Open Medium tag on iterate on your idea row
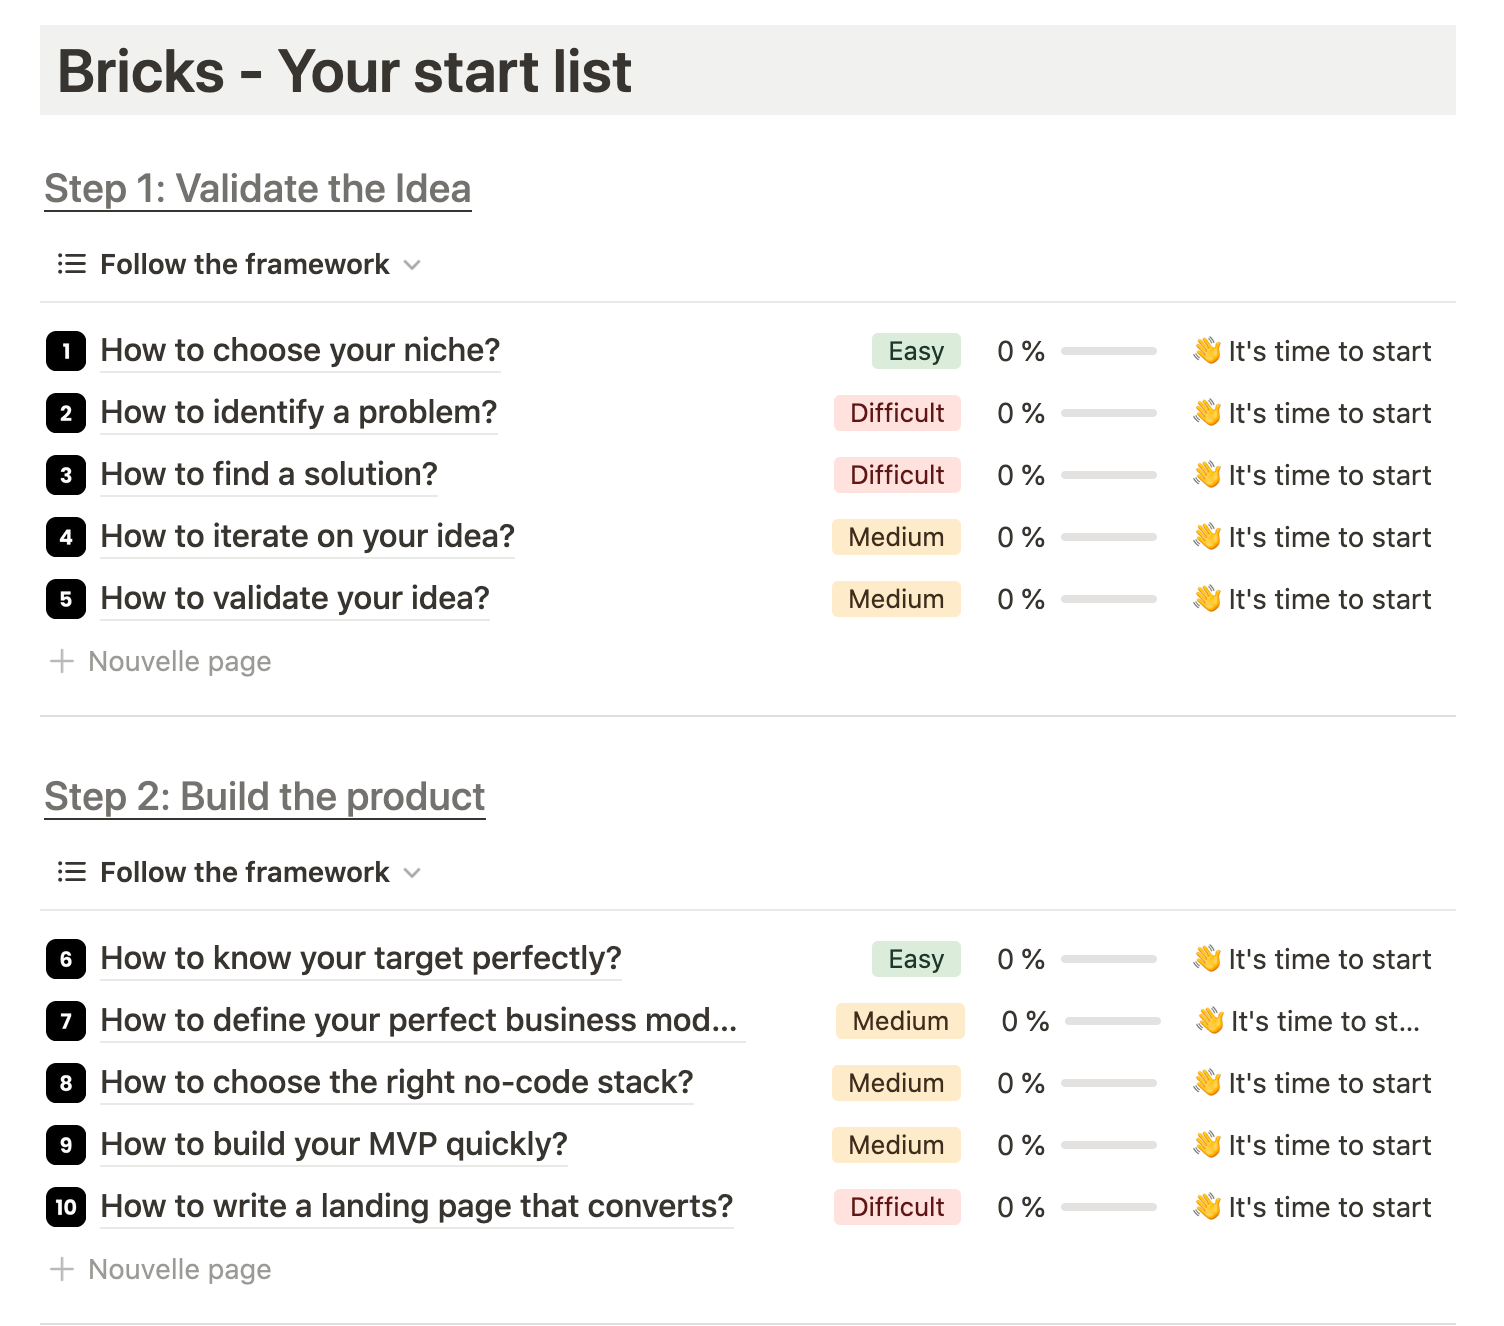The height and width of the screenshot is (1326, 1504). 896,537
